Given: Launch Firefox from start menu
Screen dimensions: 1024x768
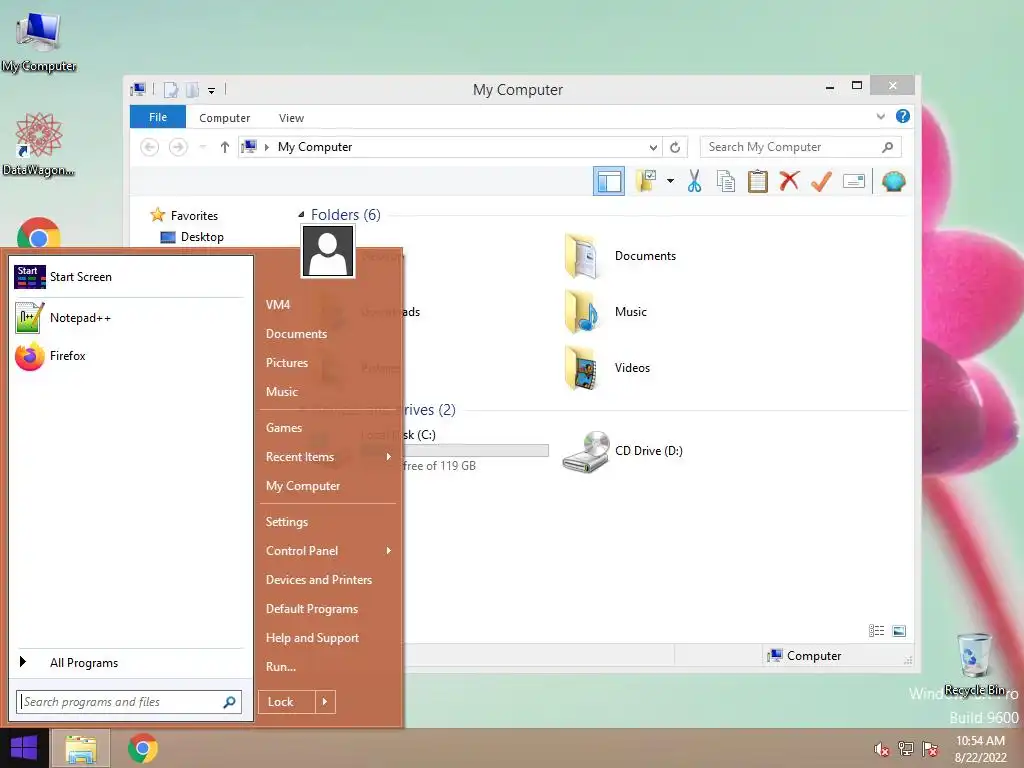Looking at the screenshot, I should pos(129,356).
